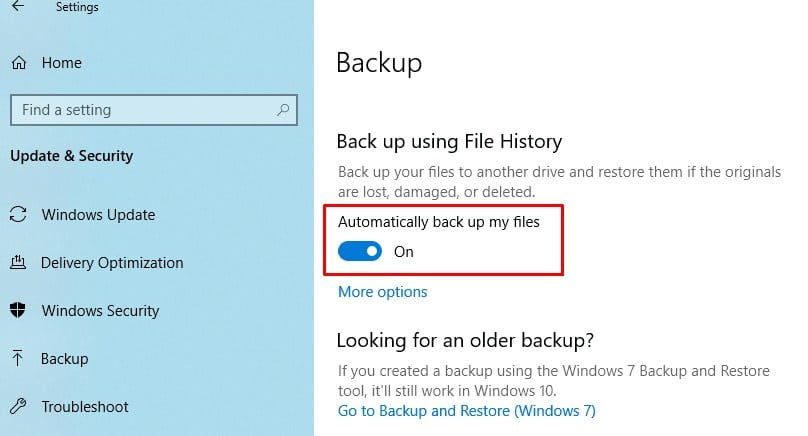Focus the Find a setting field
This screenshot has width=808, height=436.
(x=154, y=109)
